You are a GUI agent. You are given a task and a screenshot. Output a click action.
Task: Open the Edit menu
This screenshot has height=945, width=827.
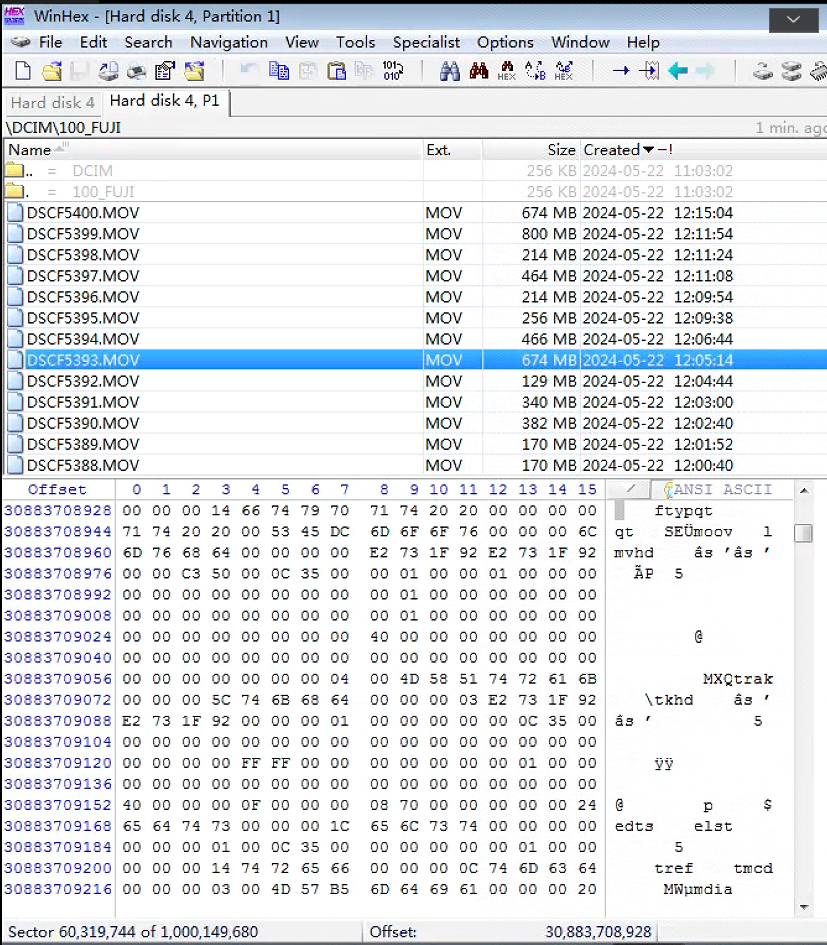click(93, 42)
